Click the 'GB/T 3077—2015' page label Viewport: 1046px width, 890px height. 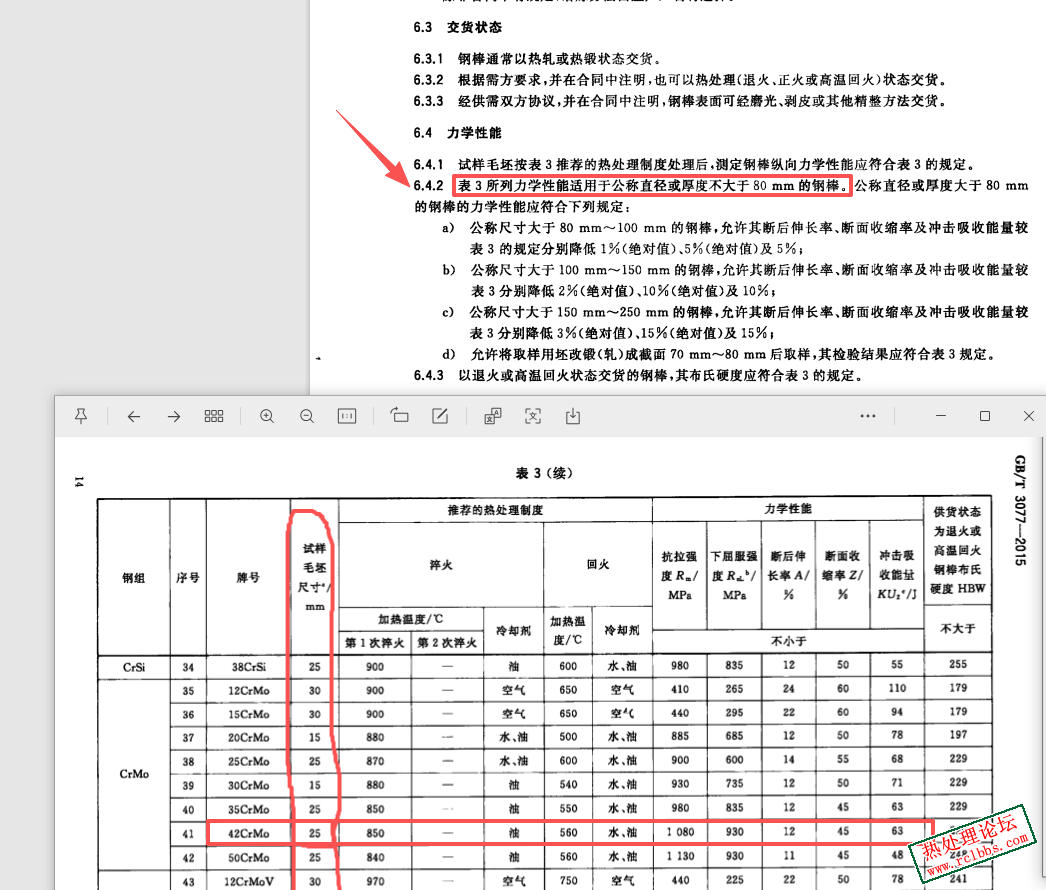[x=1020, y=510]
